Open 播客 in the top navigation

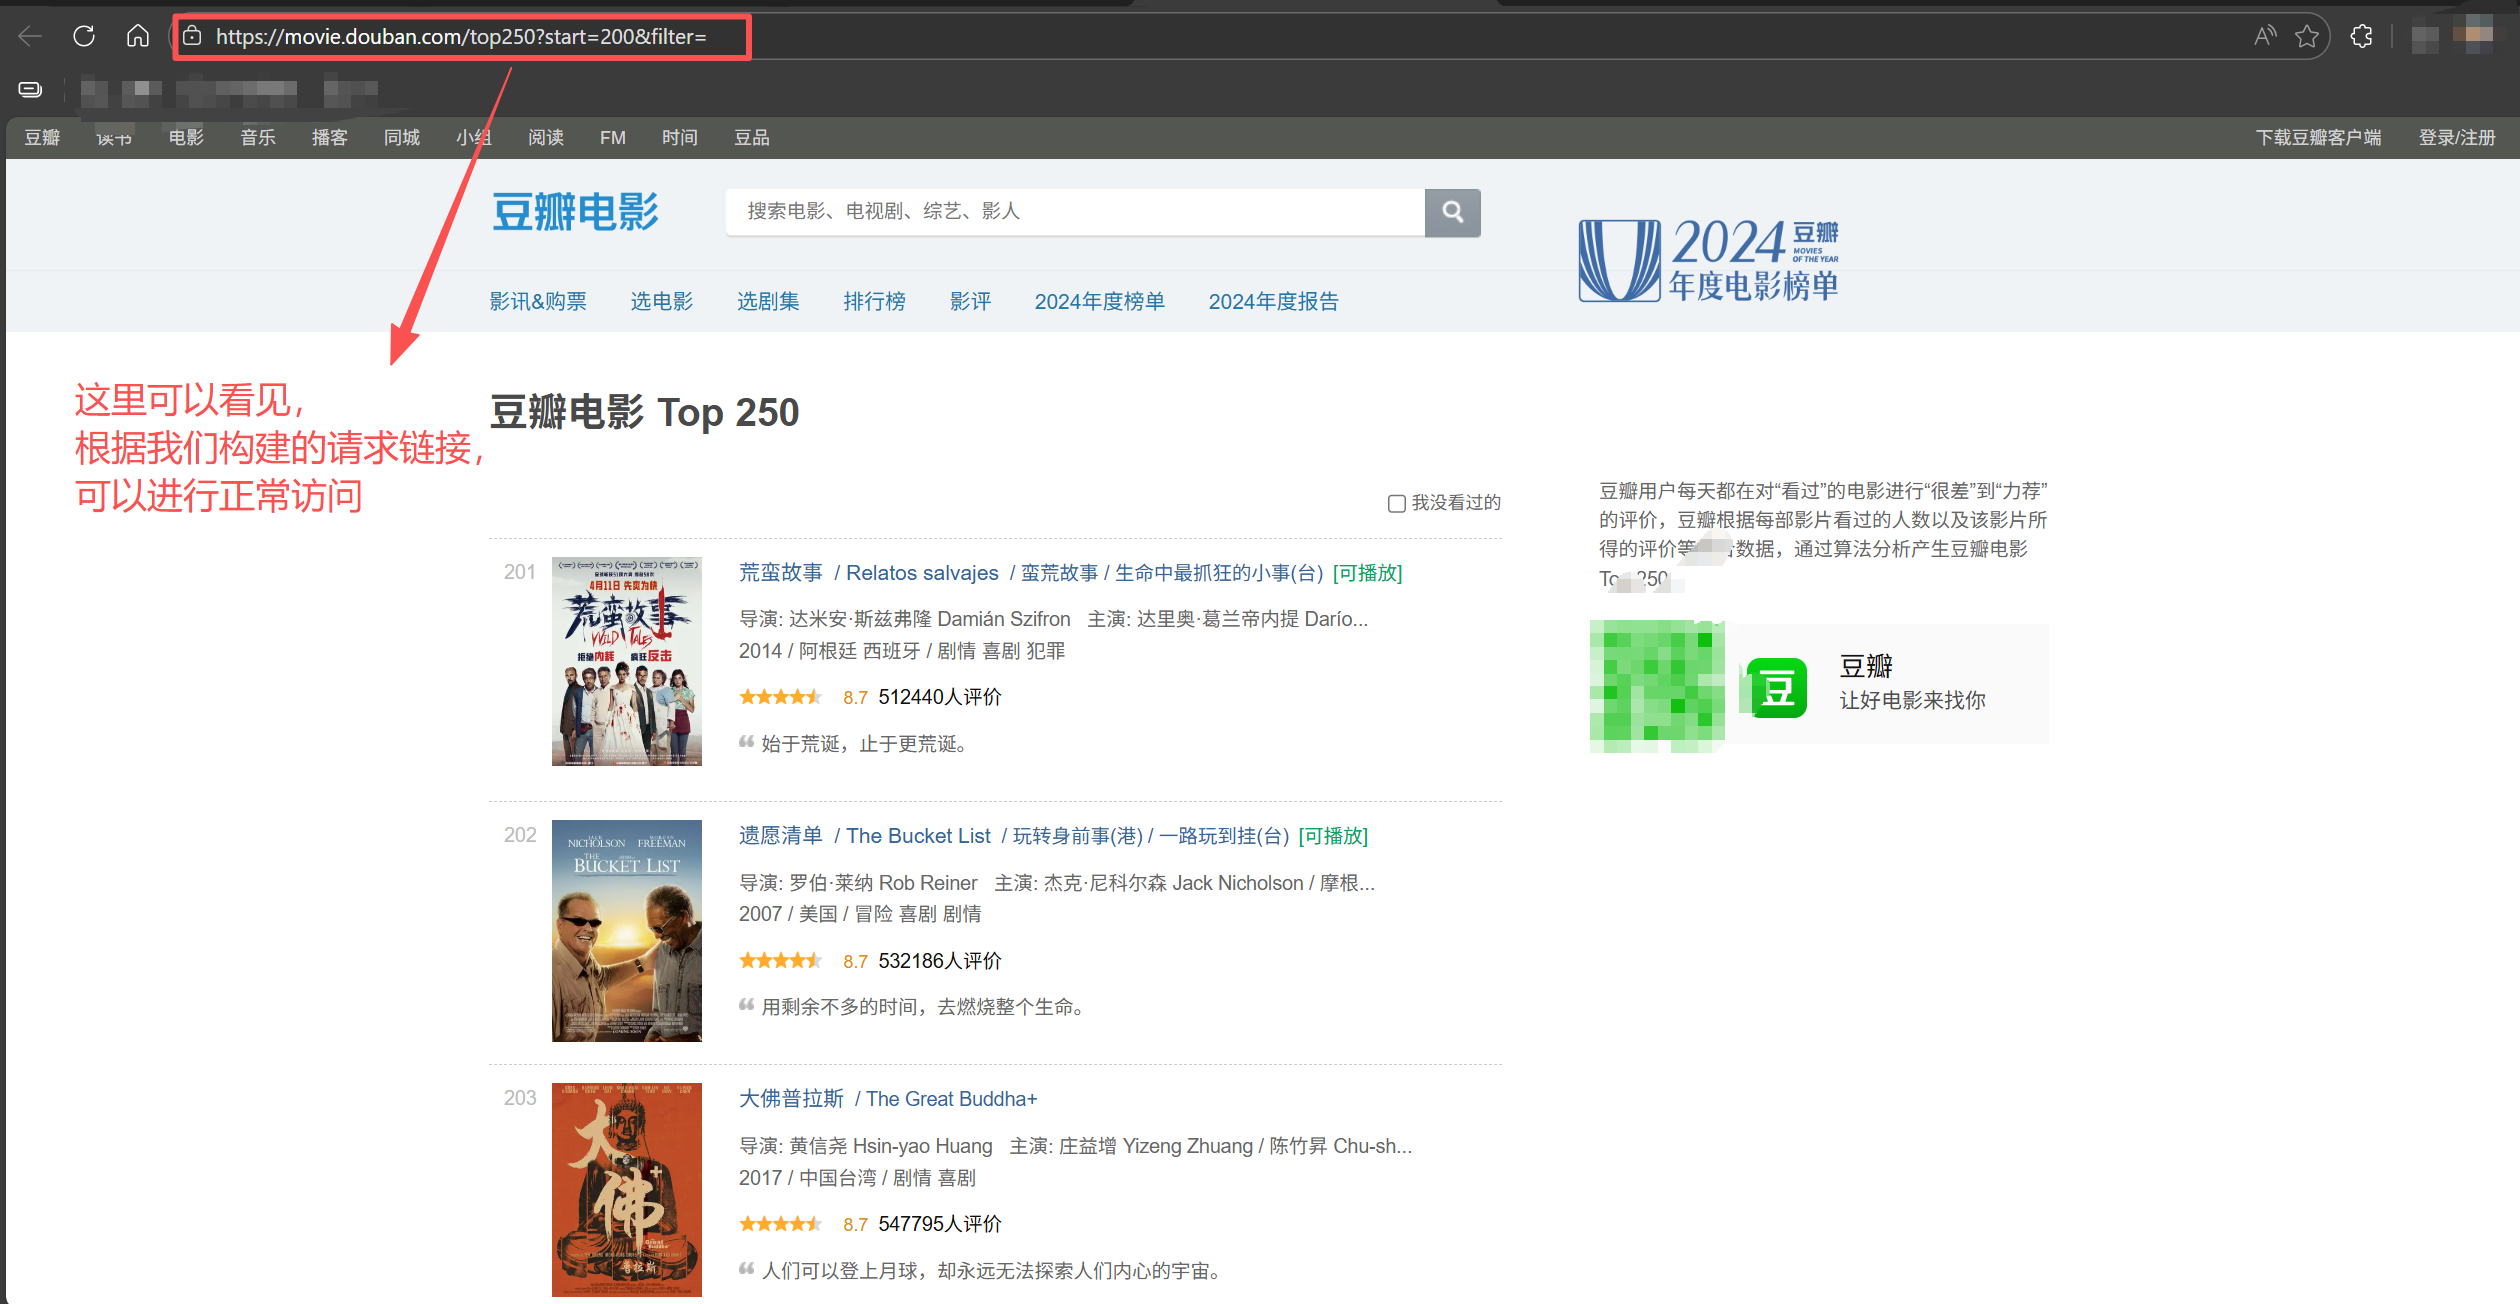(x=330, y=138)
